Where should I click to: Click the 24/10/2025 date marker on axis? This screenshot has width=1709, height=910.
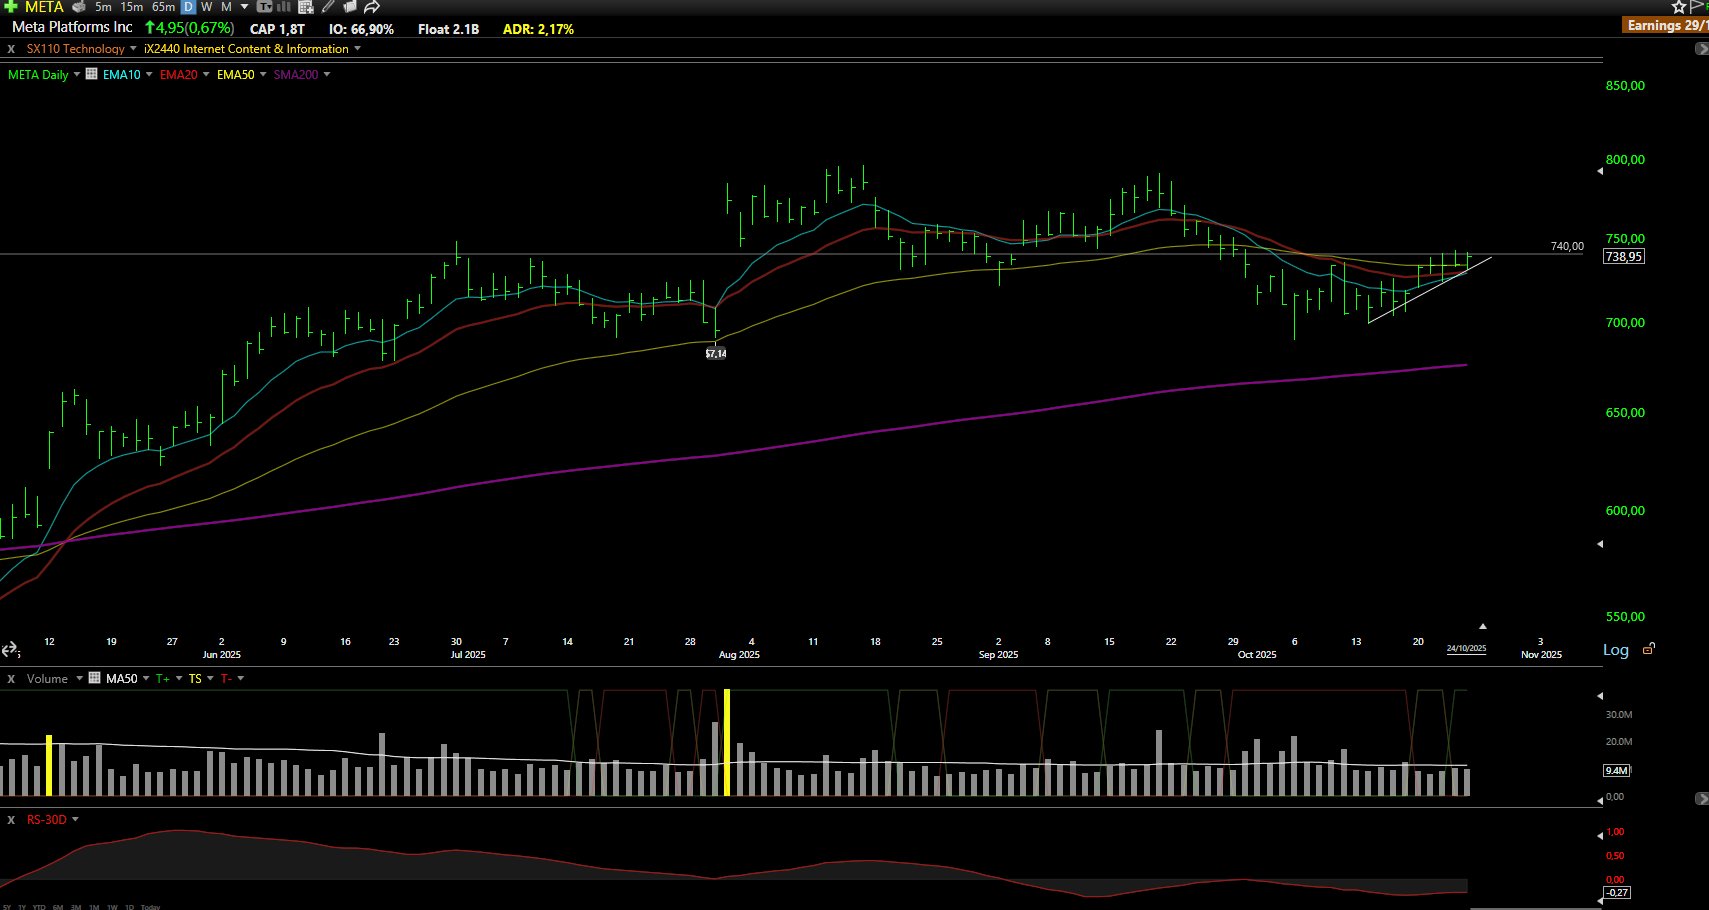(x=1466, y=648)
